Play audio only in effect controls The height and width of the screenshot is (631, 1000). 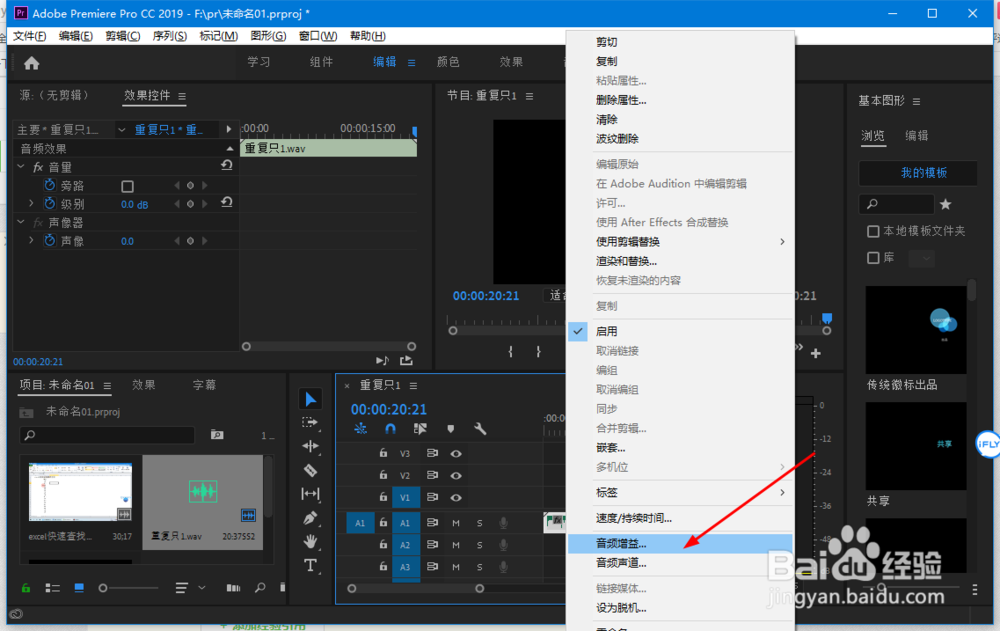pos(382,360)
